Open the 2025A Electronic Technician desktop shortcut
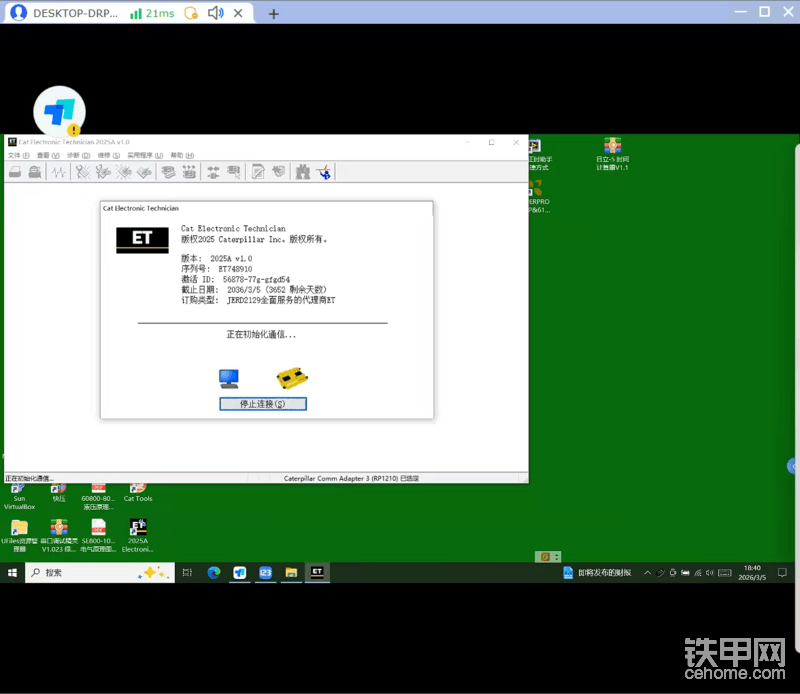This screenshot has width=800, height=694. pos(138,536)
